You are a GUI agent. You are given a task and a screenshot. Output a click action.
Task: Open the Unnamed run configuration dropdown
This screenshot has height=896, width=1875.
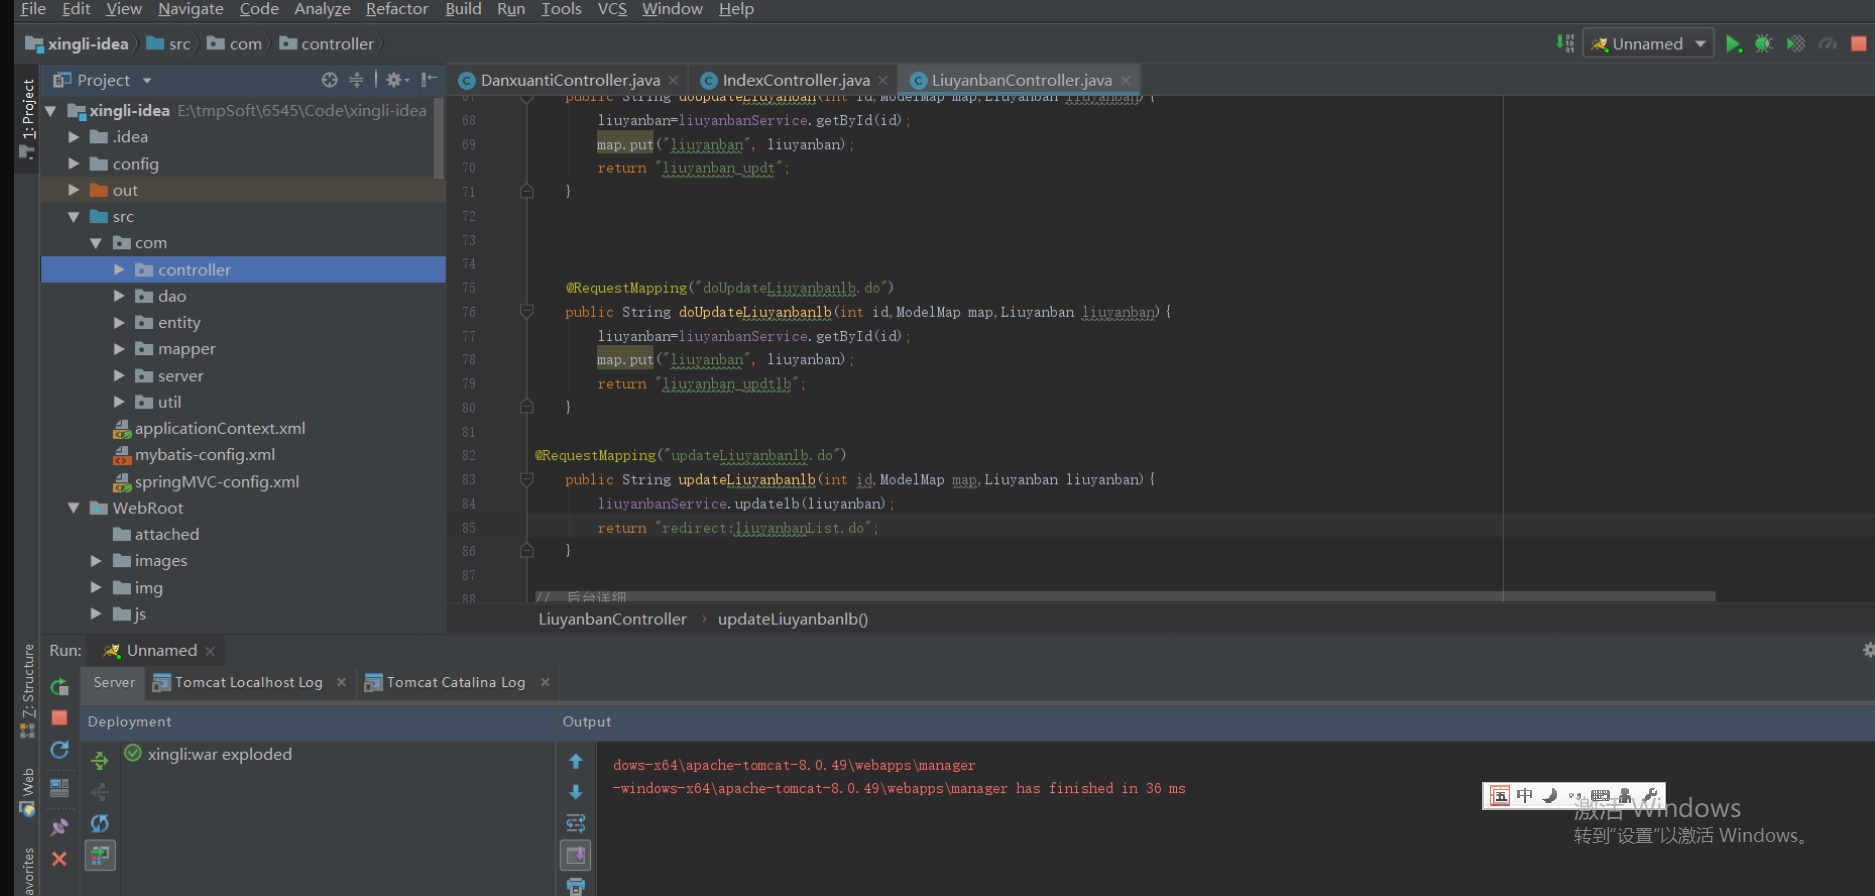coord(1648,44)
